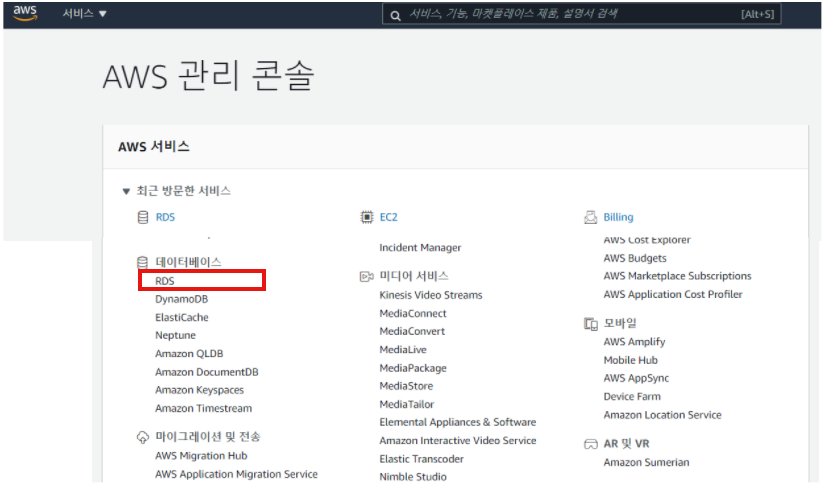Click the 마이그레이션 및 전송 cloud icon
This screenshot has width=834, height=499.
pos(143,437)
